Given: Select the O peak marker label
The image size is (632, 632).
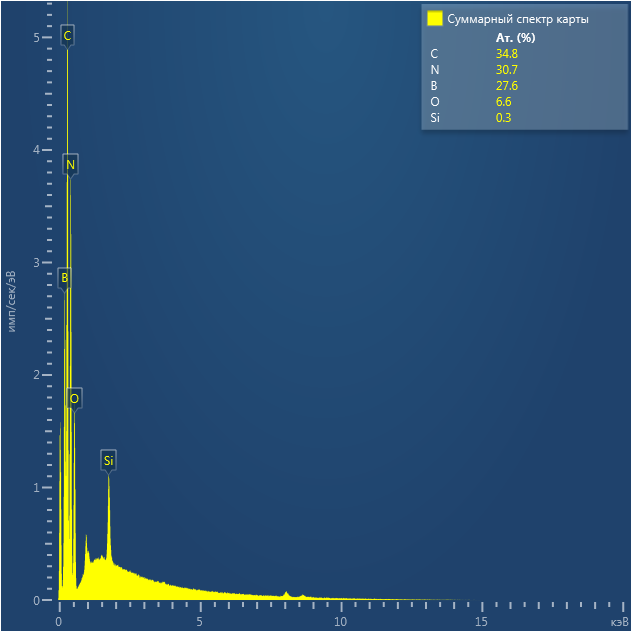Looking at the screenshot, I should (74, 398).
